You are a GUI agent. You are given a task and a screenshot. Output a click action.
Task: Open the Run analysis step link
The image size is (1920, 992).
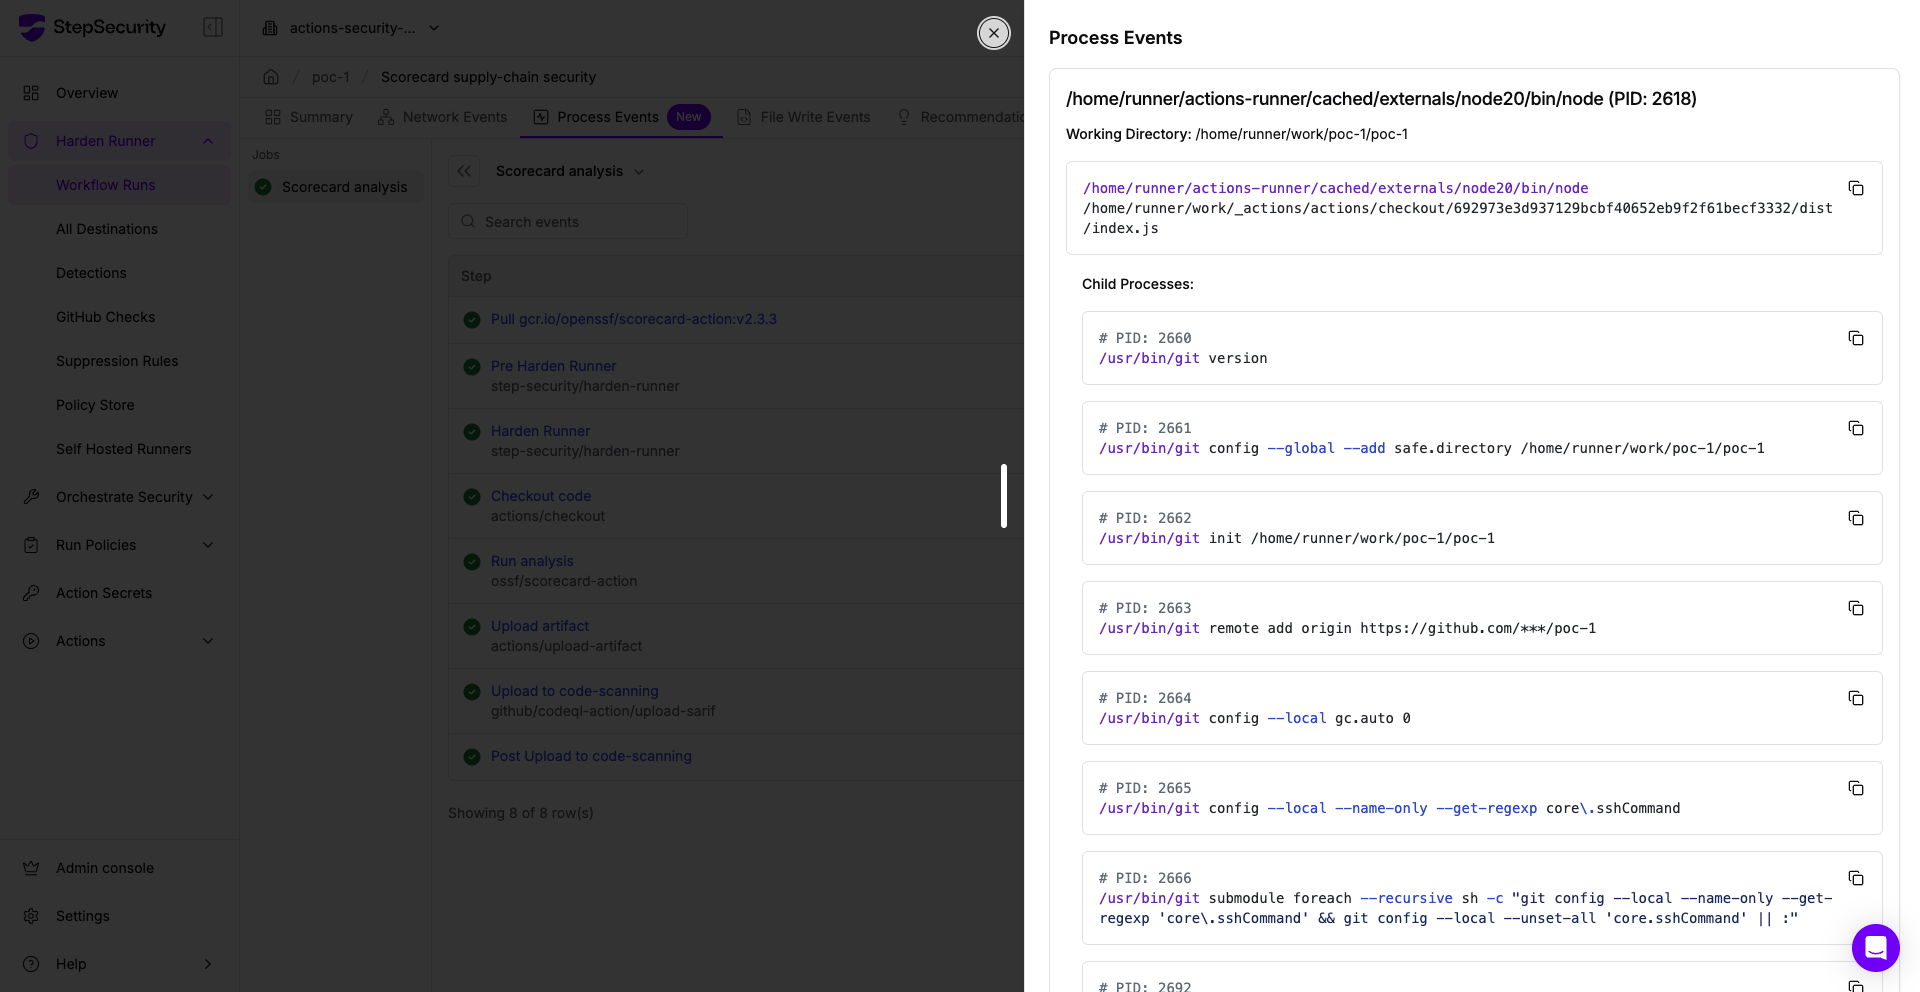[532, 561]
